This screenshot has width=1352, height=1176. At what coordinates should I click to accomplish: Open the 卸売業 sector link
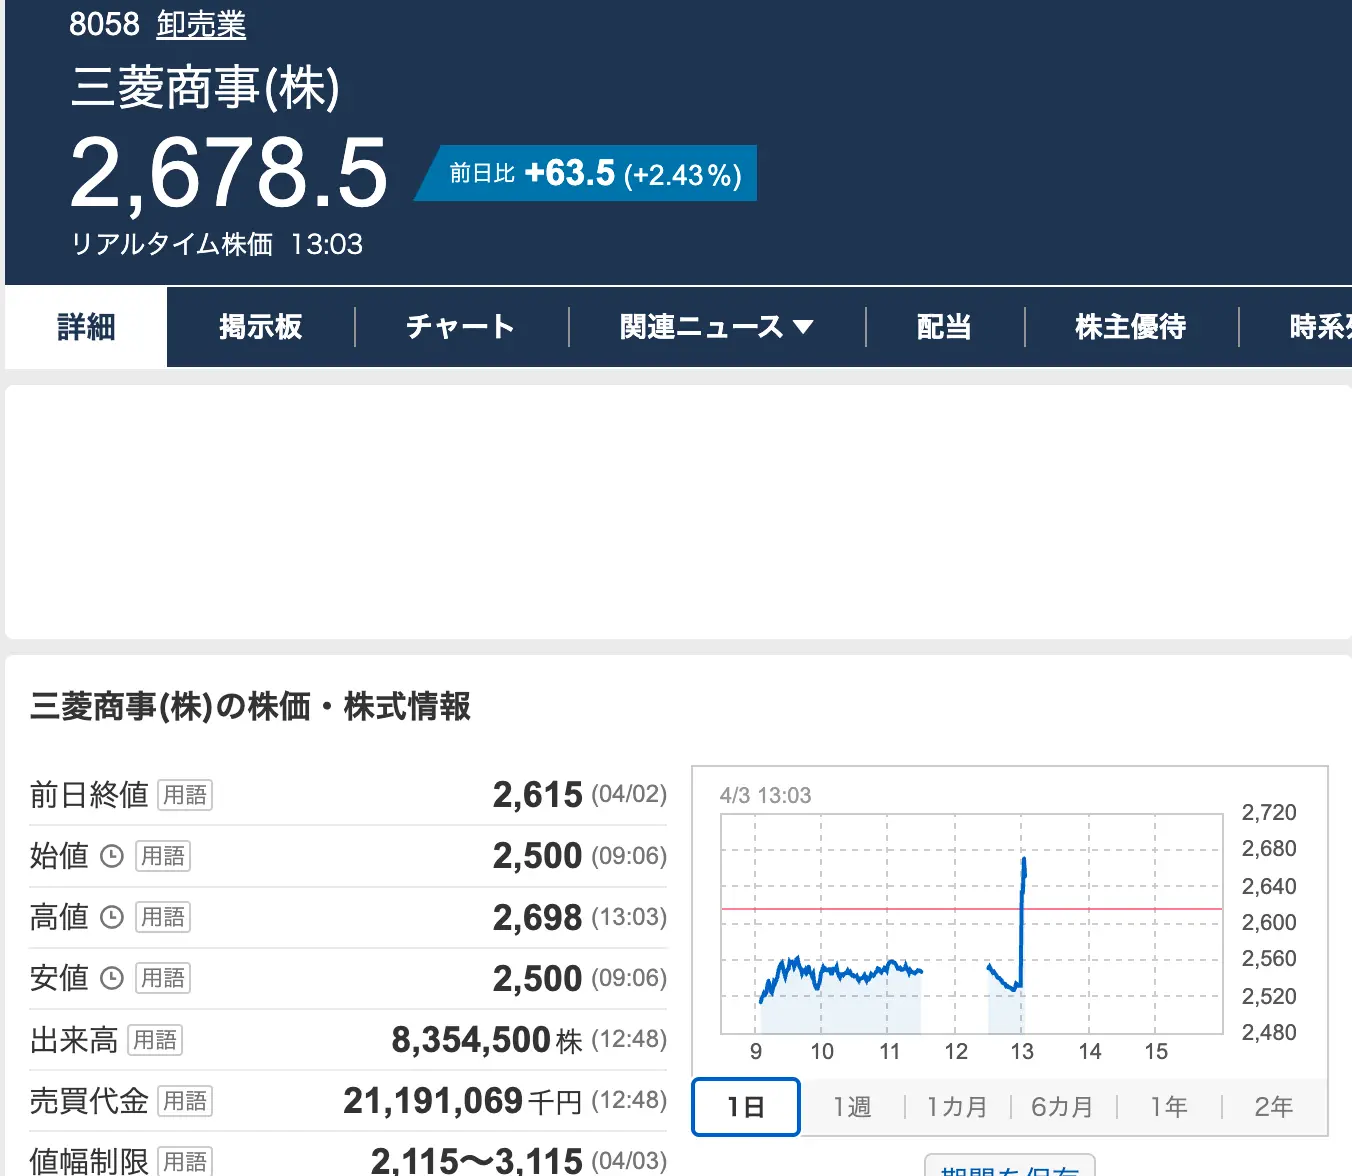click(x=201, y=24)
